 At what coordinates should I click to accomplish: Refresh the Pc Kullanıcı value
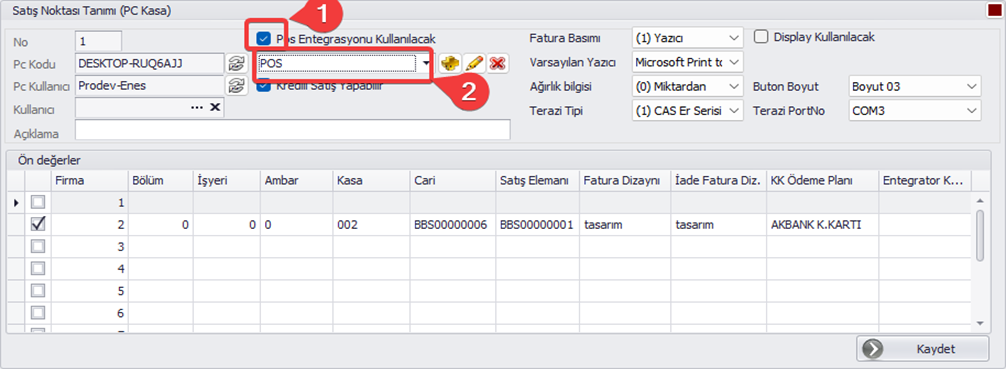(x=237, y=86)
